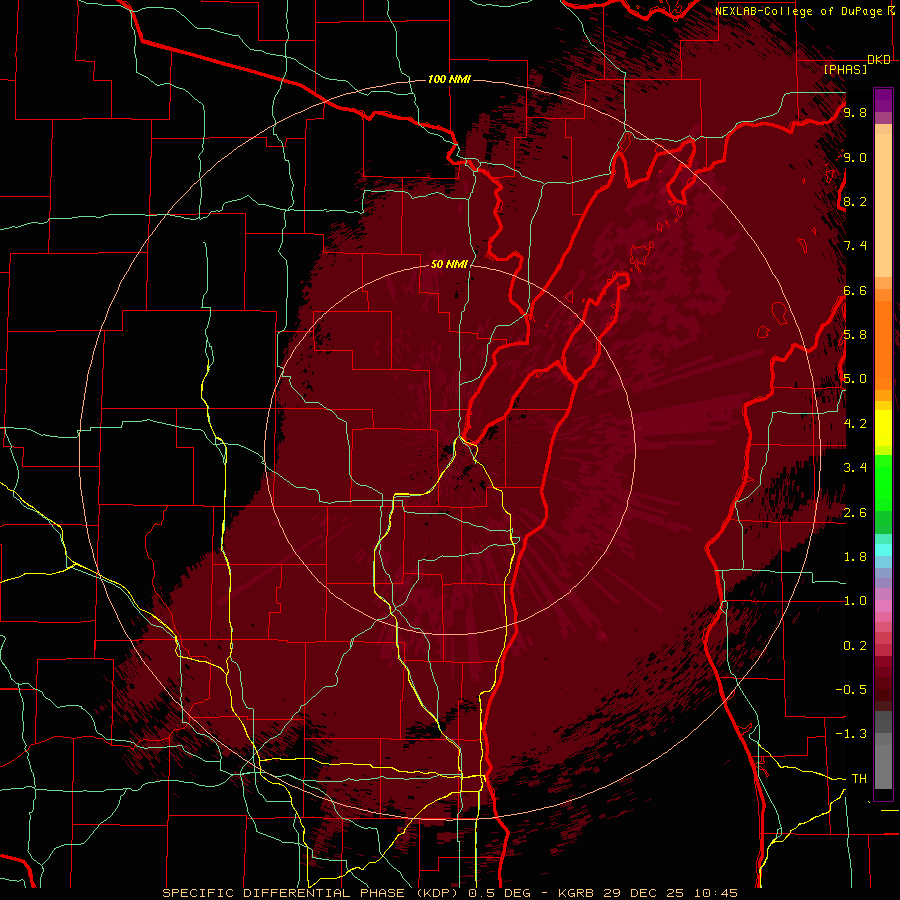
Task: Click the 7.4 scale label
Action: pos(855,246)
